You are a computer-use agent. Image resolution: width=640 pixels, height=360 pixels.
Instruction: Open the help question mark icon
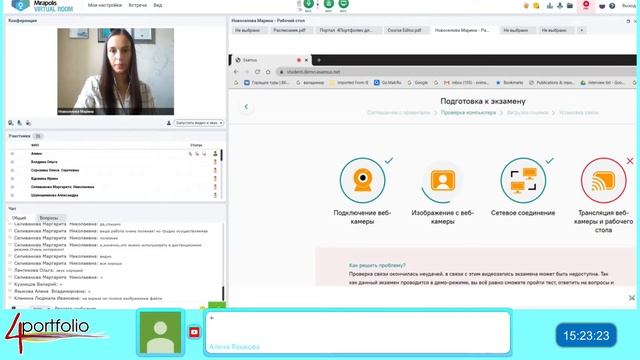[612, 6]
